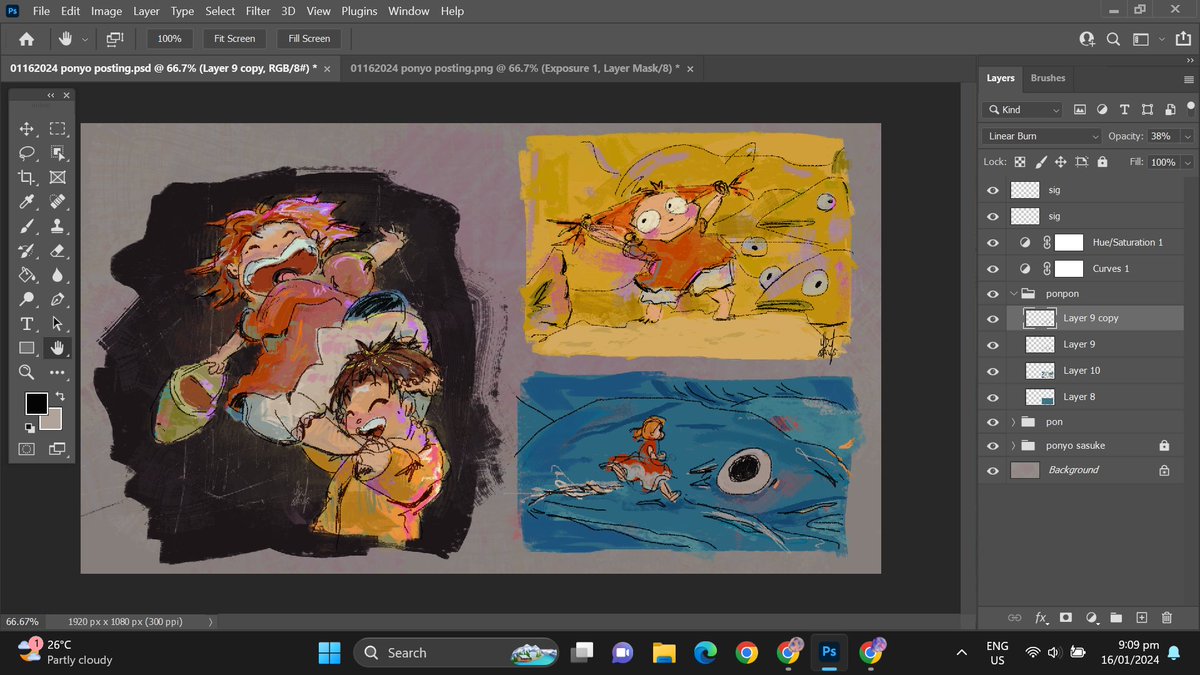
Task: Select the Lasso tool
Action: [x=27, y=153]
